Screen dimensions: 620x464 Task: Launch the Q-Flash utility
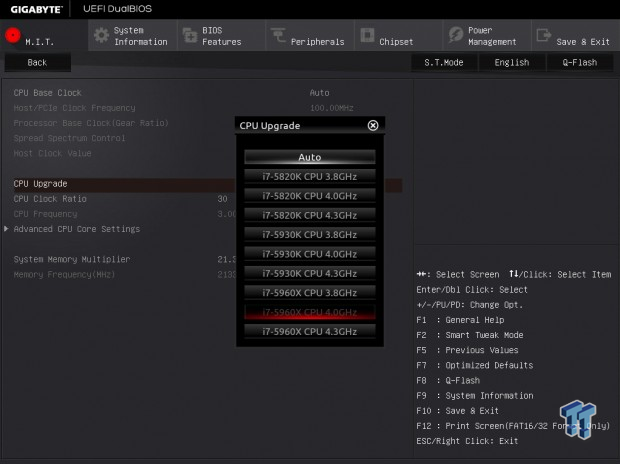[580, 62]
